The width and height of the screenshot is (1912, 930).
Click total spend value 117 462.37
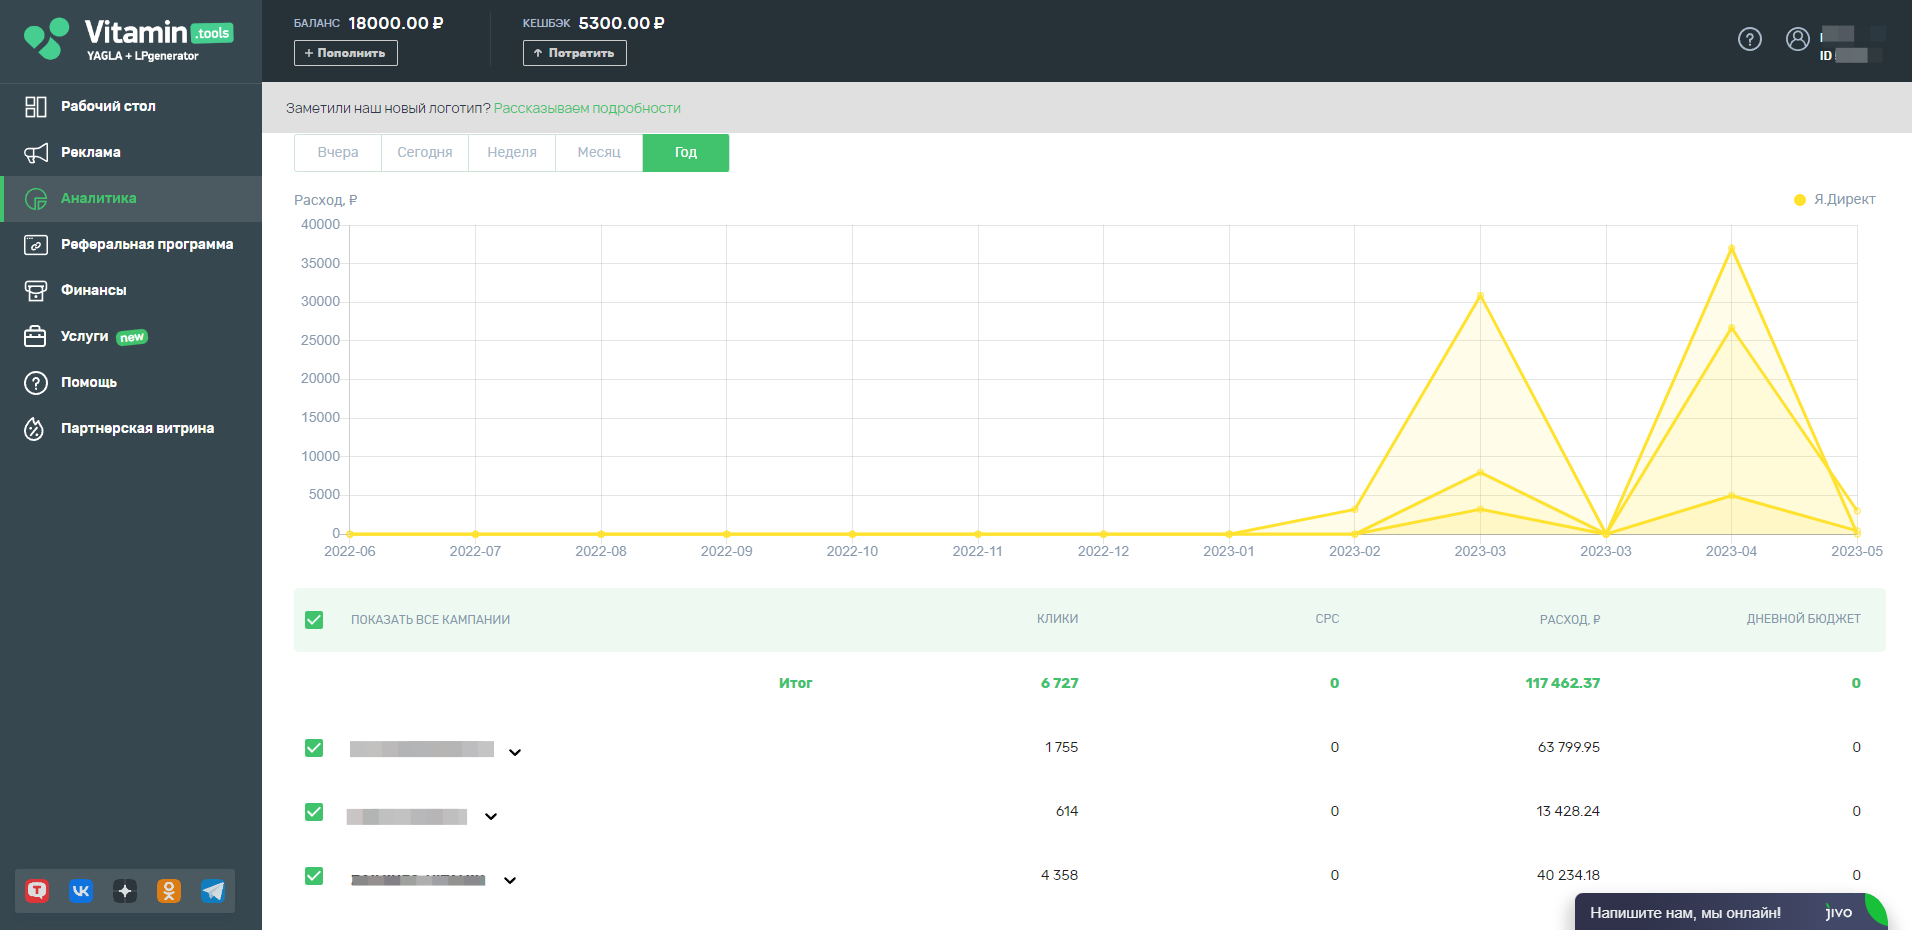tap(1563, 683)
